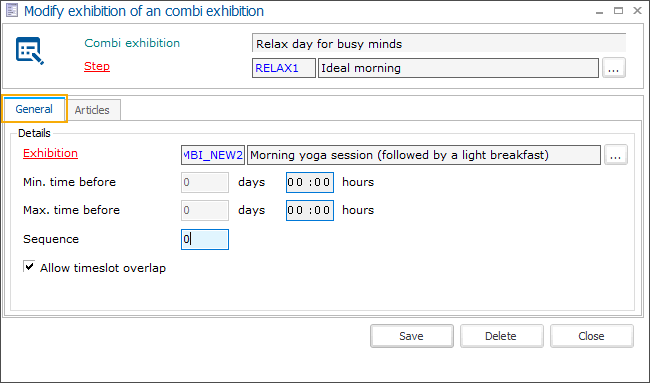This screenshot has width=650, height=383.
Task: Switch to the General tab
Action: pyautogui.click(x=34, y=109)
